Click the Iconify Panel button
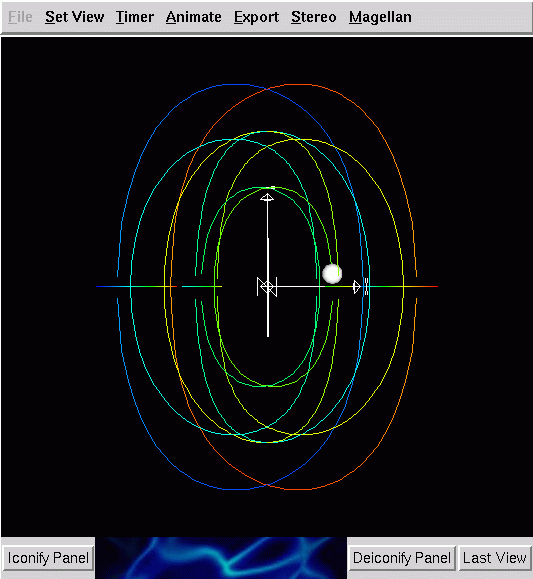 48,558
